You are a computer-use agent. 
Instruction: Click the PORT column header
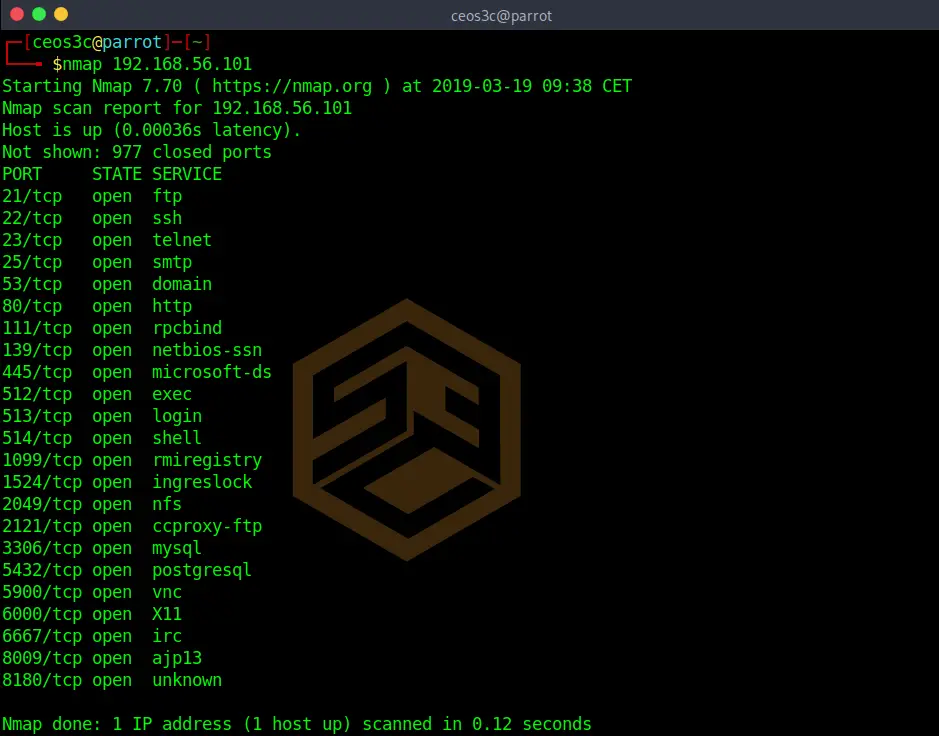click(22, 174)
